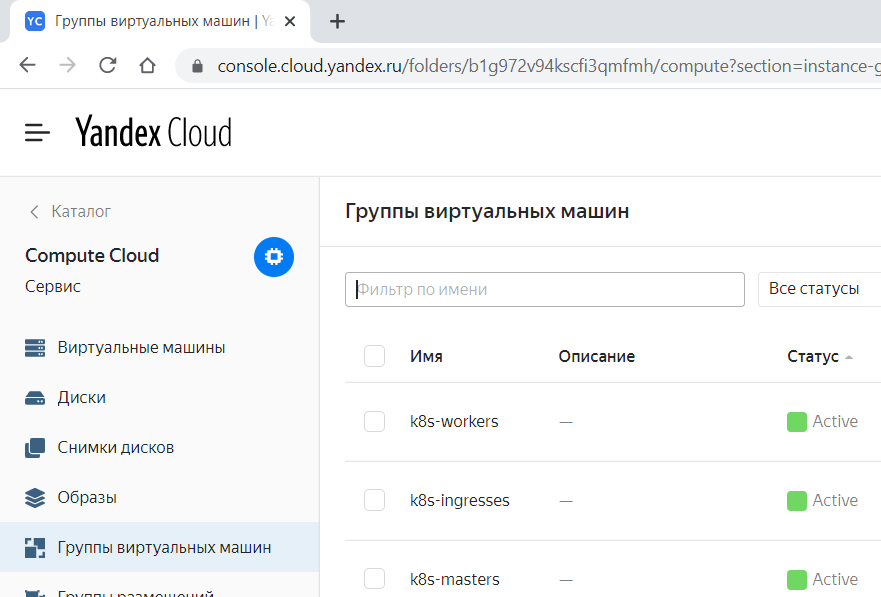Go back to Каталог link
The width and height of the screenshot is (881, 597).
click(81, 211)
